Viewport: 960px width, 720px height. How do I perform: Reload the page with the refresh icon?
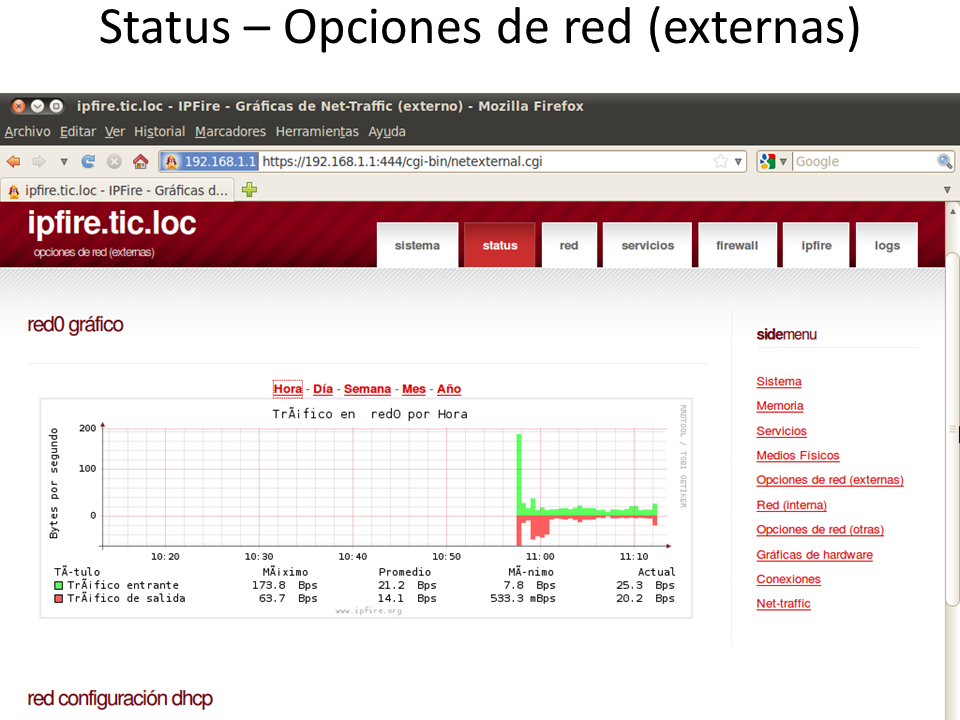(88, 161)
